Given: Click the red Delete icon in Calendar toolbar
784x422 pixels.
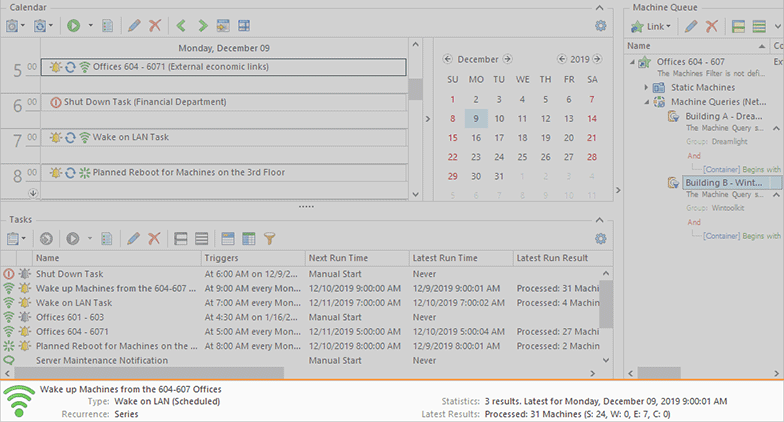Looking at the screenshot, I should point(154,25).
